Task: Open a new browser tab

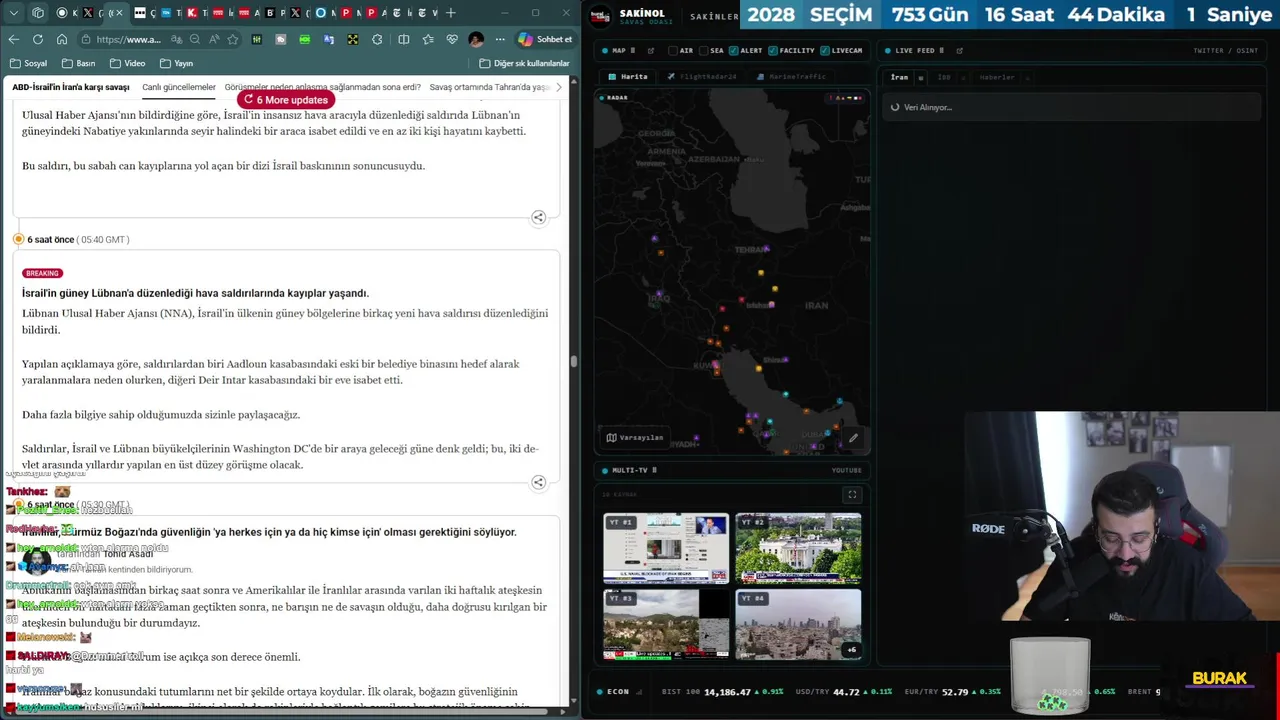Action: pyautogui.click(x=451, y=13)
